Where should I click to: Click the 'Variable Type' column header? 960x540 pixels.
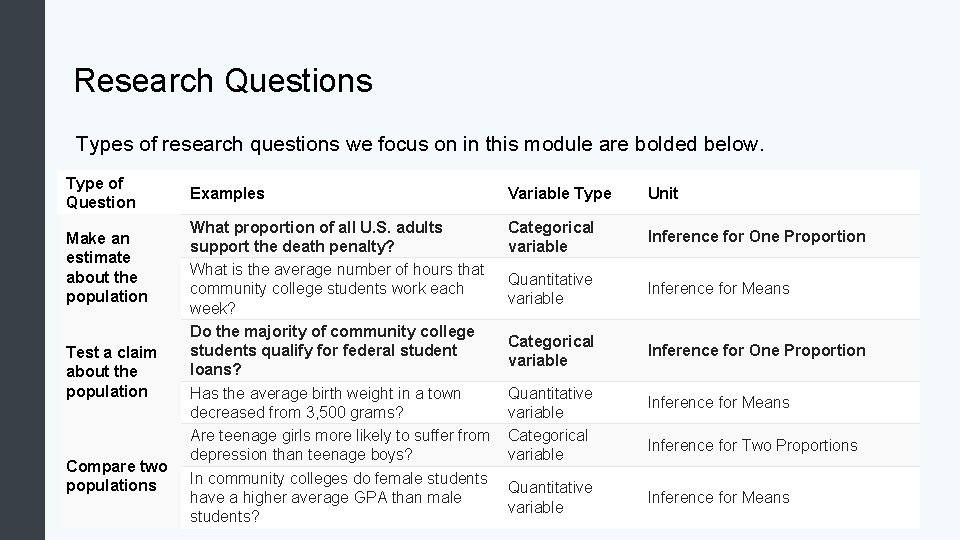tap(559, 193)
